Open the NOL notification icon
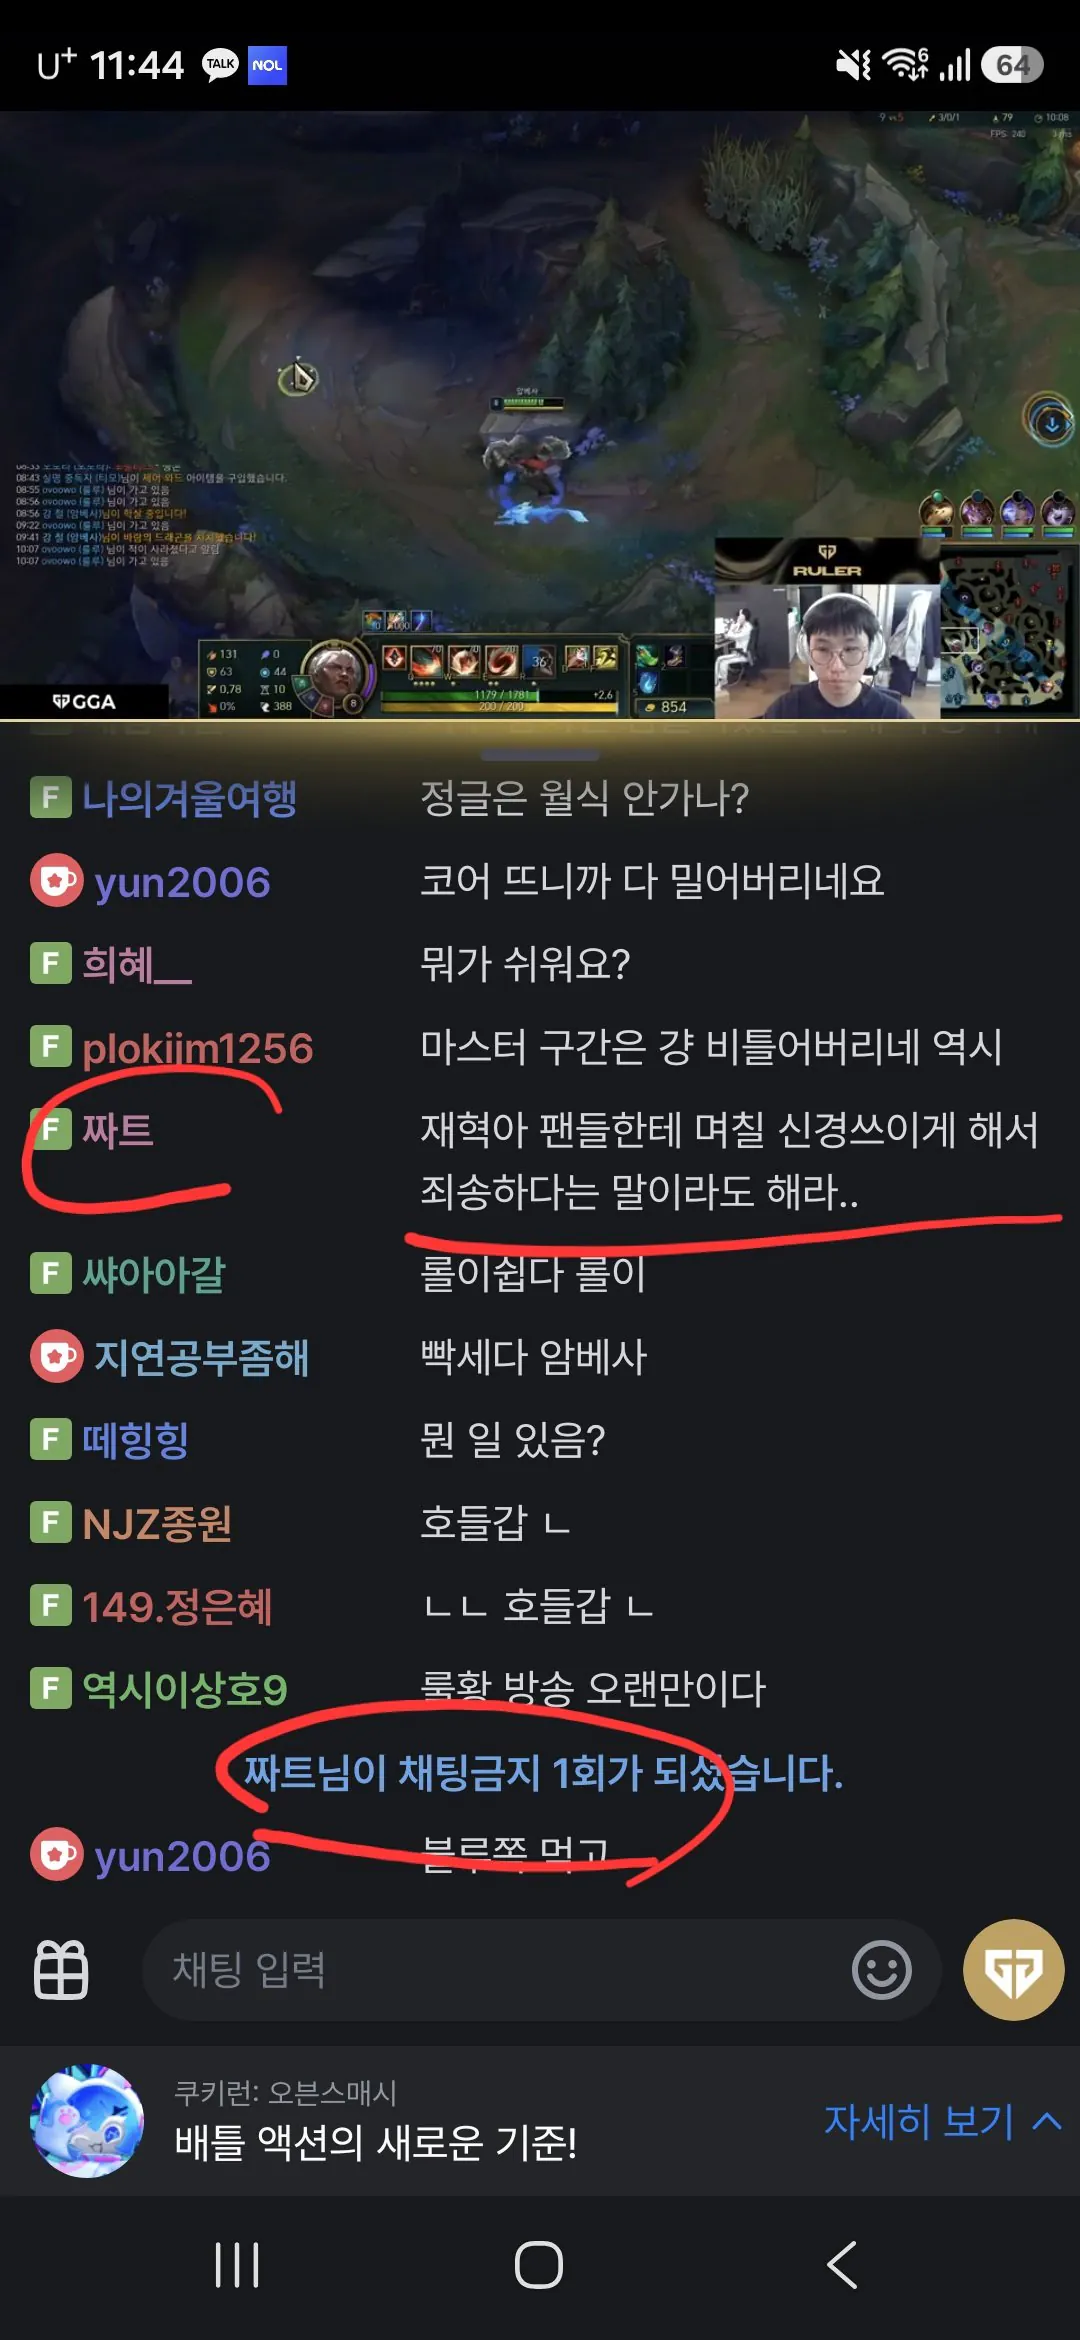The image size is (1080, 2340). coord(267,65)
